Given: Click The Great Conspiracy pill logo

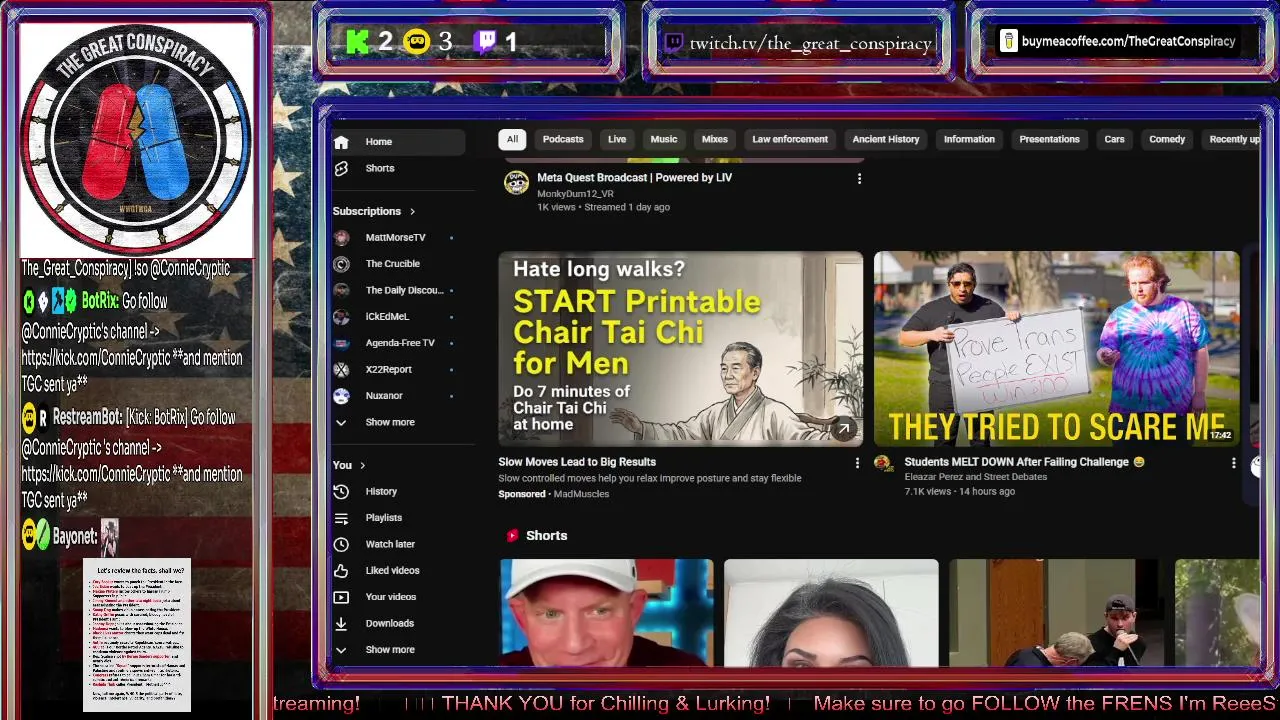Looking at the screenshot, I should (136, 141).
